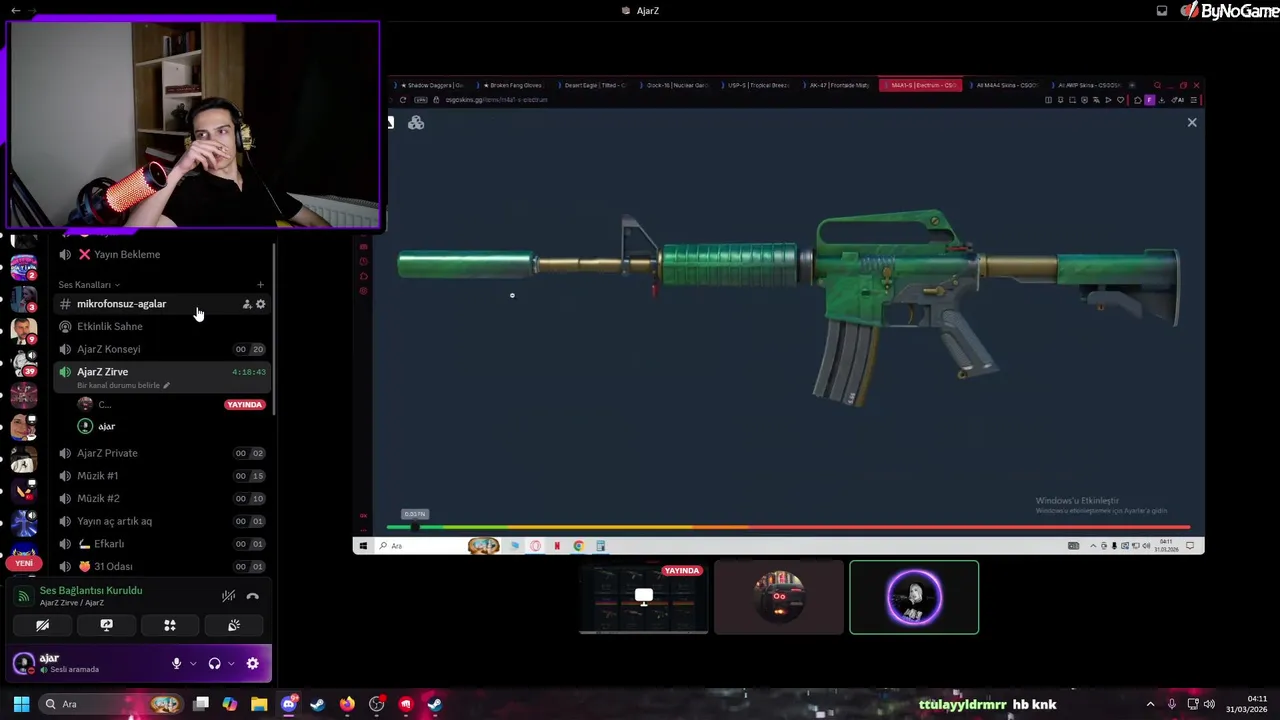Share your screen button
This screenshot has height=720, width=1280.
pos(106,625)
